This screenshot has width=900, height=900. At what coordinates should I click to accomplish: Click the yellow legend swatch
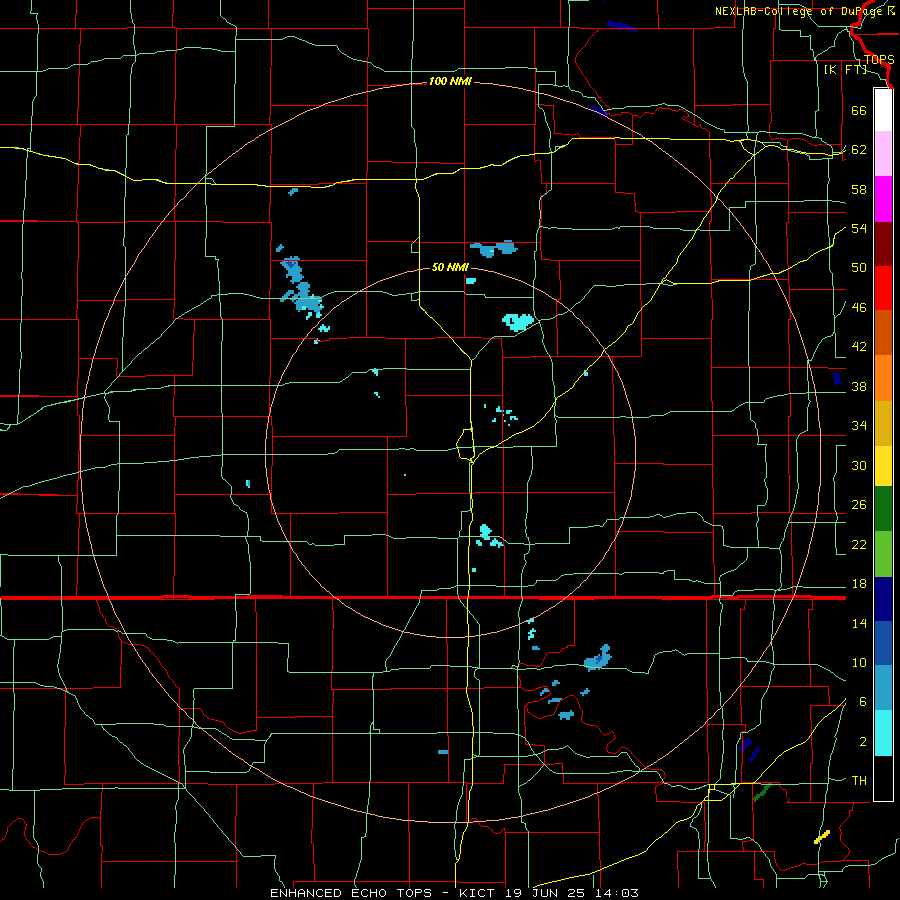coord(883,466)
